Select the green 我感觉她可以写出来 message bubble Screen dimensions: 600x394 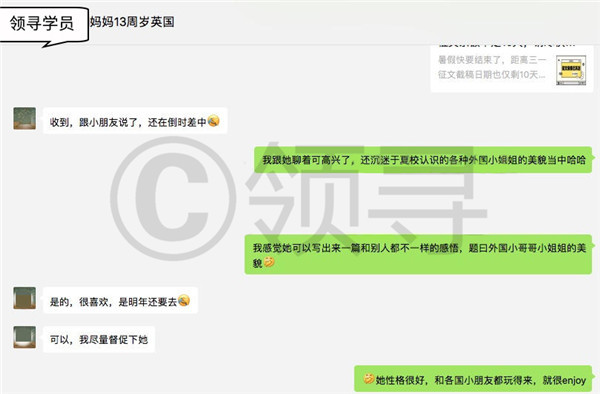coord(418,254)
